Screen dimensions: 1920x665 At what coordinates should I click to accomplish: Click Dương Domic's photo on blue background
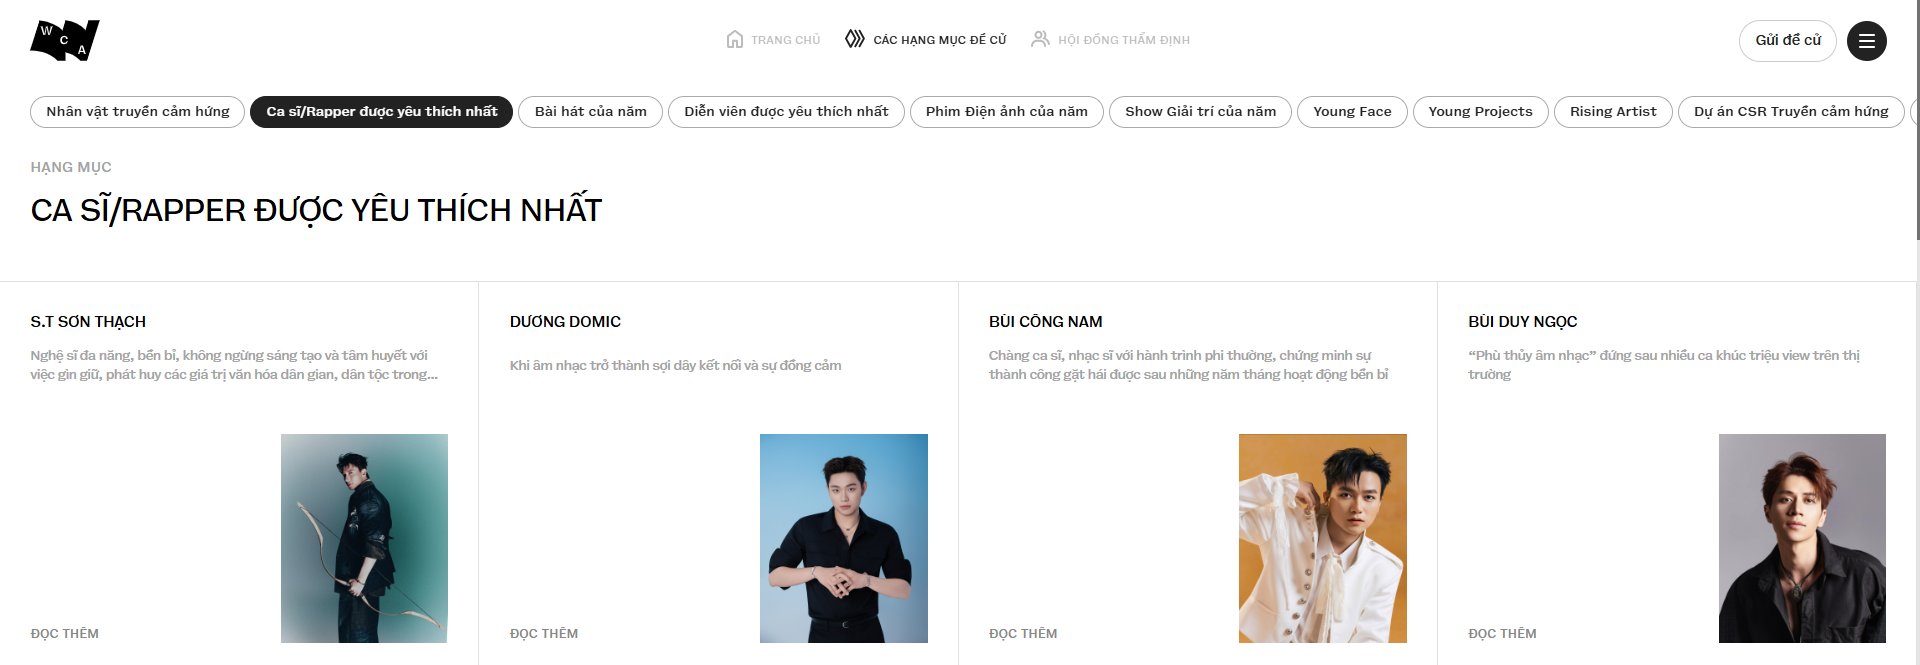pos(843,538)
